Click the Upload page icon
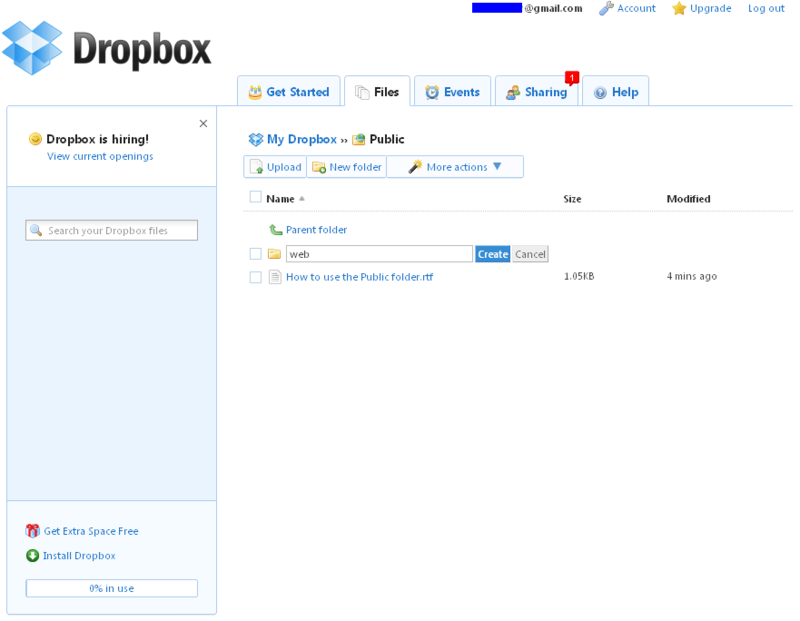Screen dimensions: 800x621 pos(257,167)
